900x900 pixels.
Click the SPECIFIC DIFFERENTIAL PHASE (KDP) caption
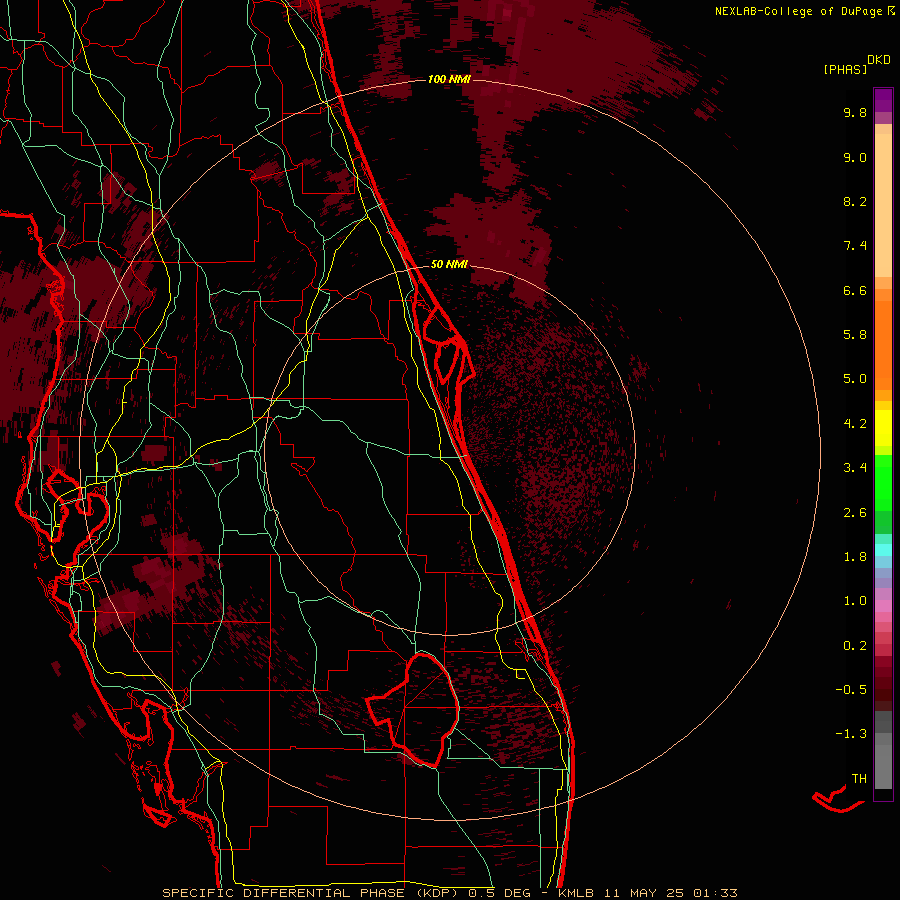pyautogui.click(x=313, y=893)
